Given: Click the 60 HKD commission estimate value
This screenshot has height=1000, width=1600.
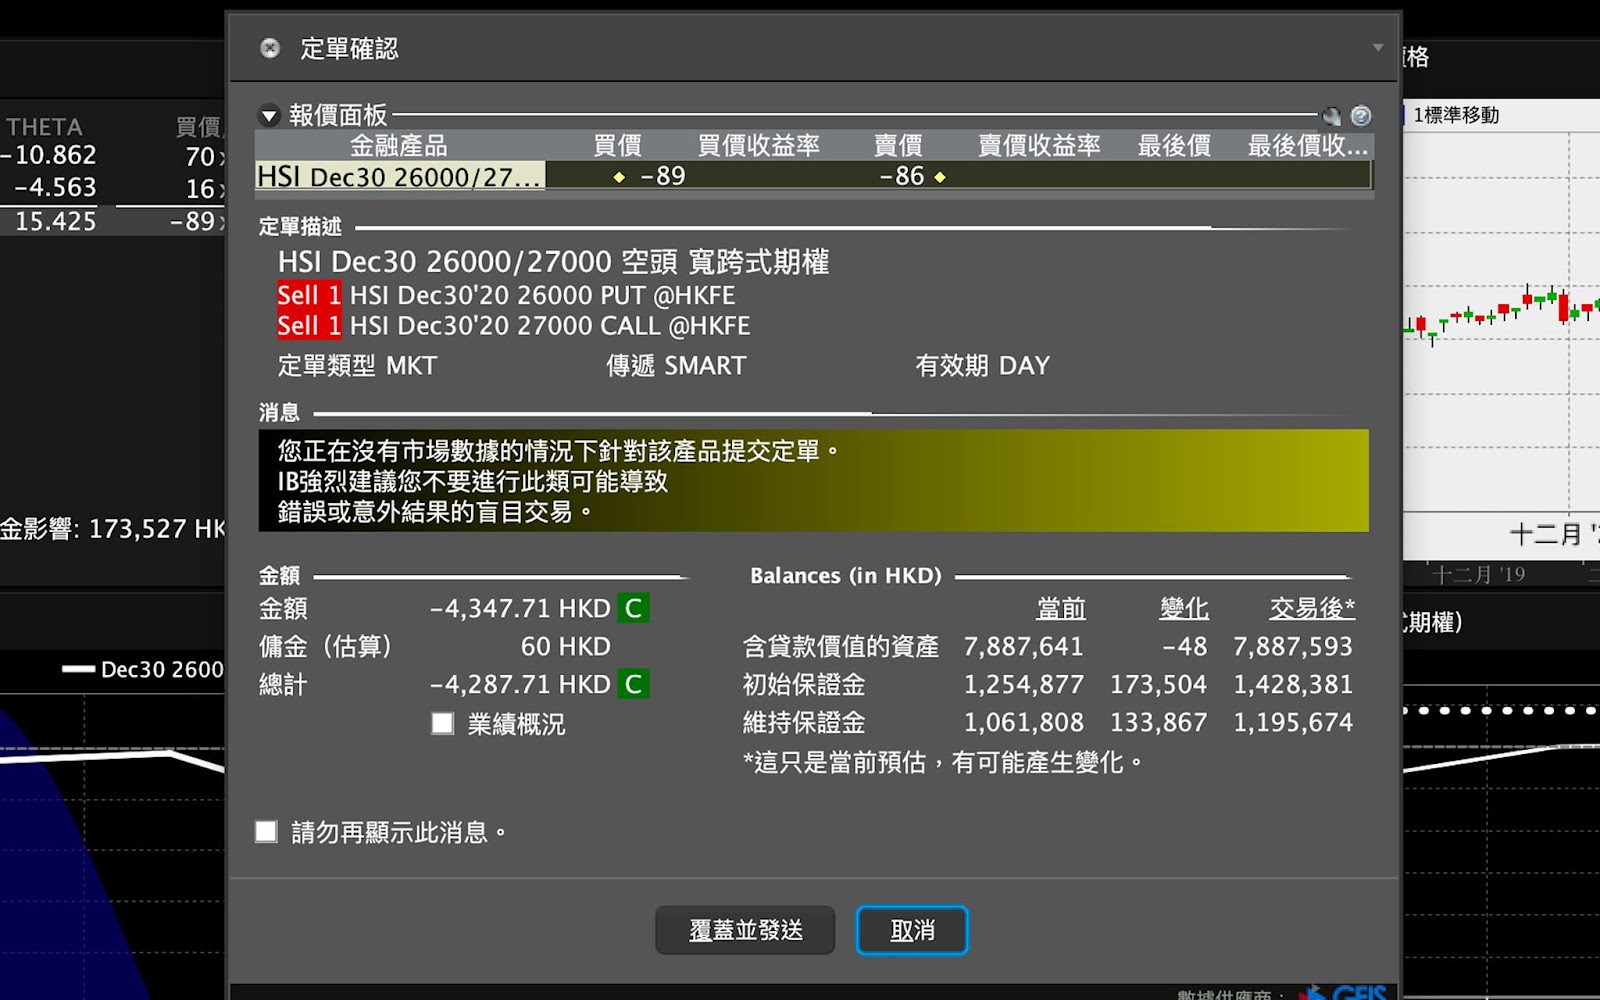Looking at the screenshot, I should (565, 646).
